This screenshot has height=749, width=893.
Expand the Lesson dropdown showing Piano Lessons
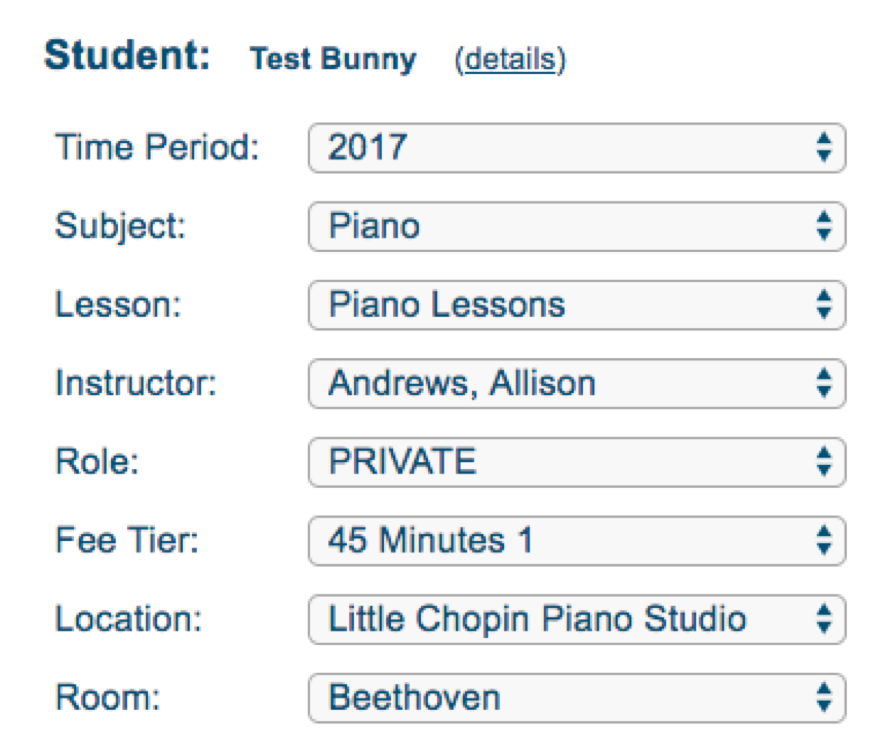pyautogui.click(x=576, y=305)
